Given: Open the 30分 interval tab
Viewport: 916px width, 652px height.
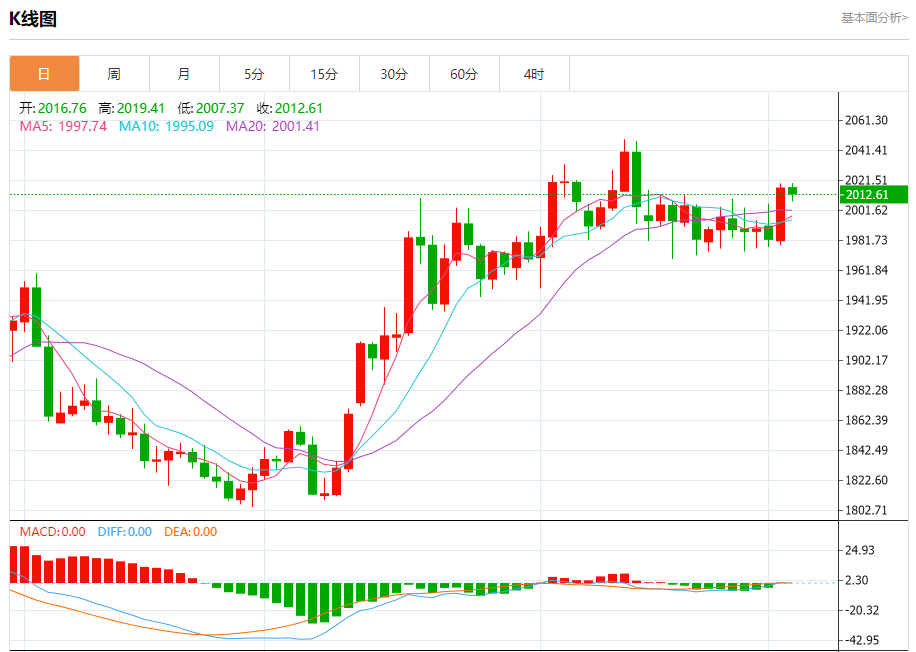Looking at the screenshot, I should click(x=394, y=74).
